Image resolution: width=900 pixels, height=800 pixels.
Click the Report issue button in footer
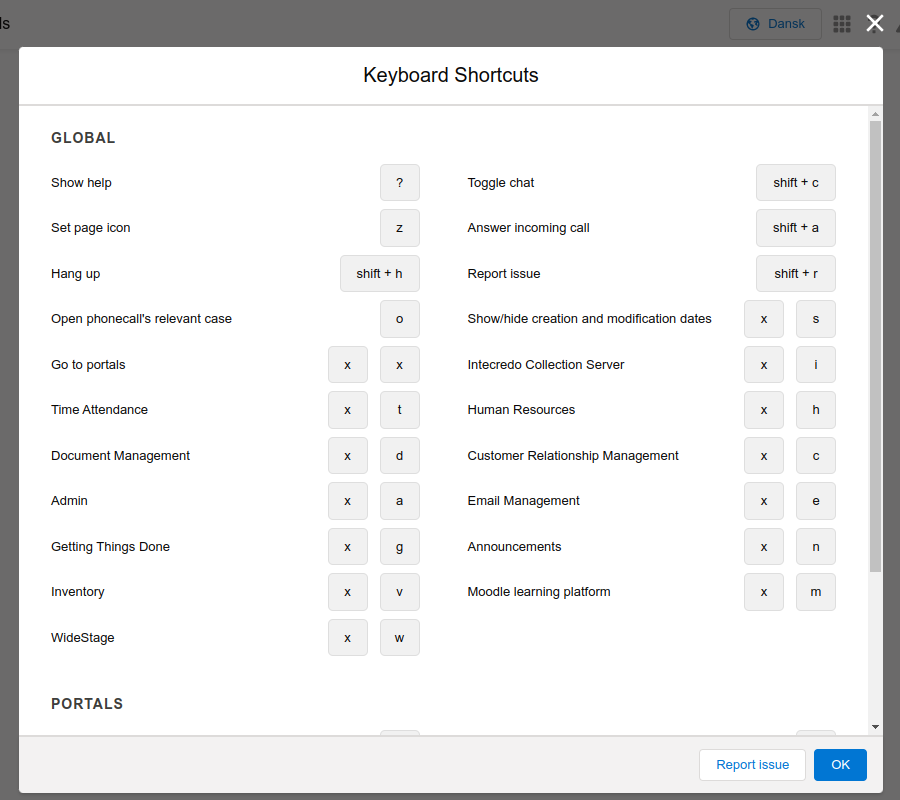[x=752, y=764]
